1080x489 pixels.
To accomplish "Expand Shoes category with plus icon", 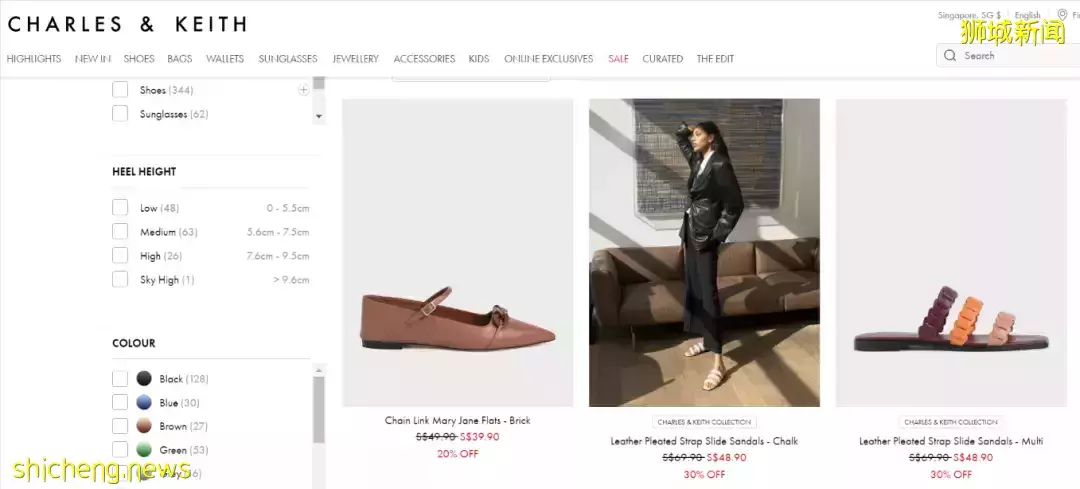I will pos(303,90).
